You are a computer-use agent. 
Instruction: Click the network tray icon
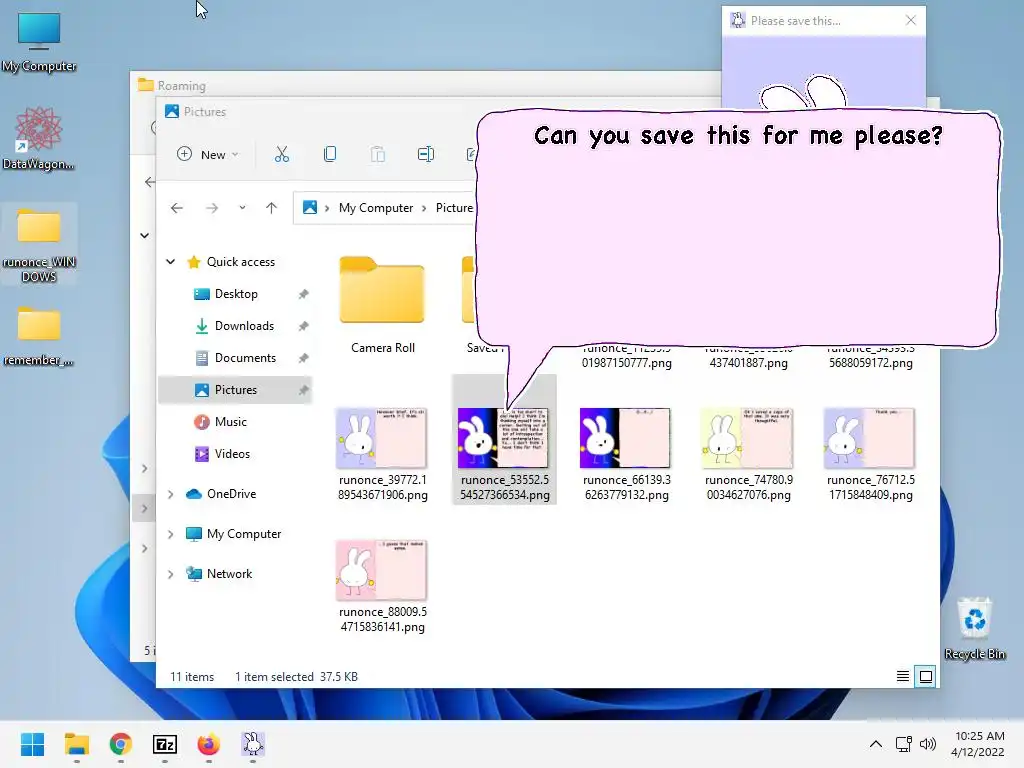[904, 744]
